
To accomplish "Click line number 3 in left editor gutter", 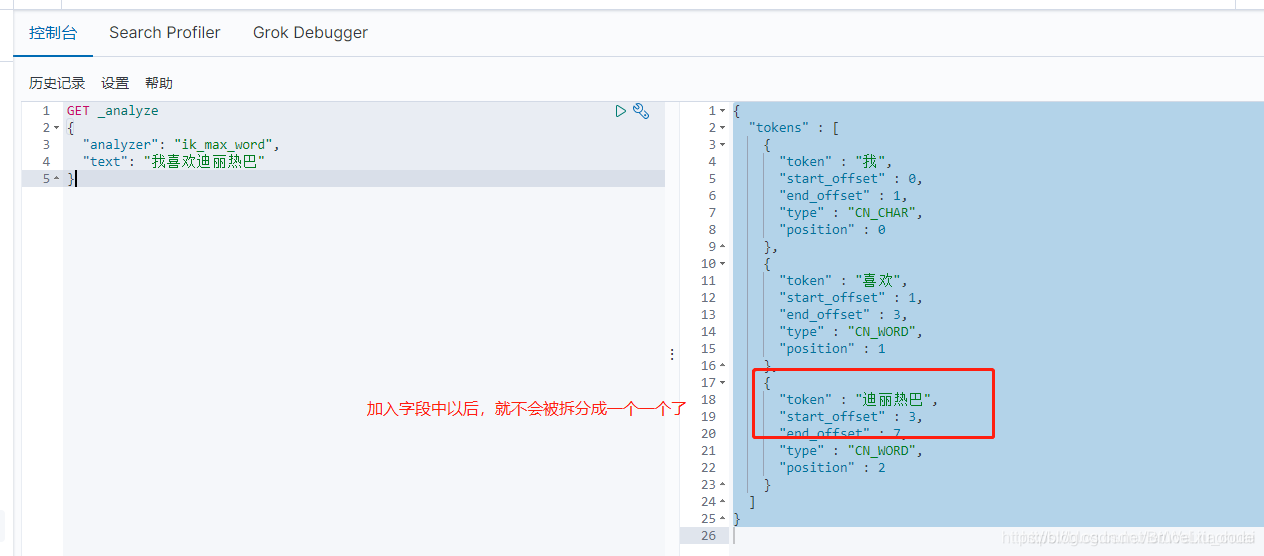I will [46, 145].
